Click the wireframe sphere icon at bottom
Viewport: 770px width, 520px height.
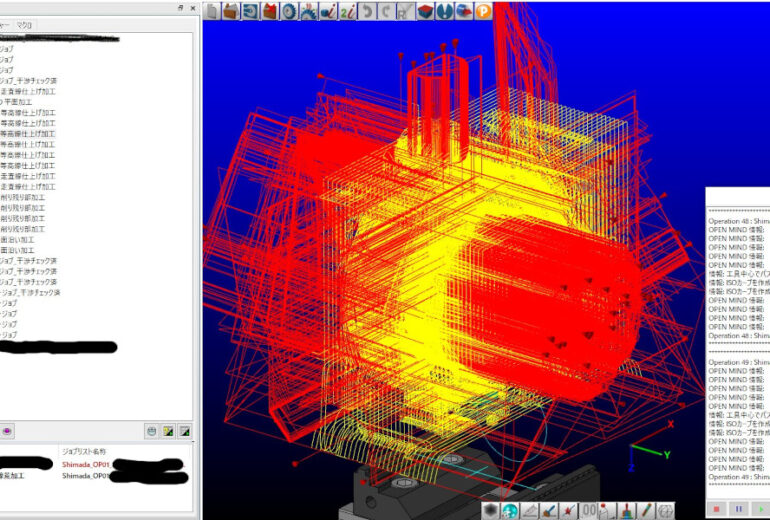[x=666, y=511]
